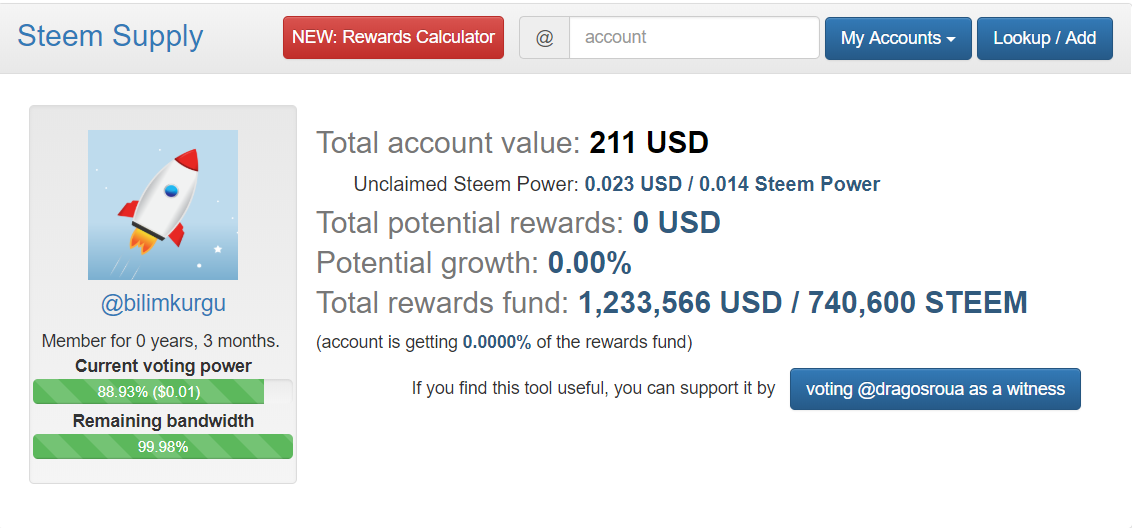Click the Total potential rewards 0 USD
Image resolution: width=1132 pixels, height=528 pixels.
(676, 222)
